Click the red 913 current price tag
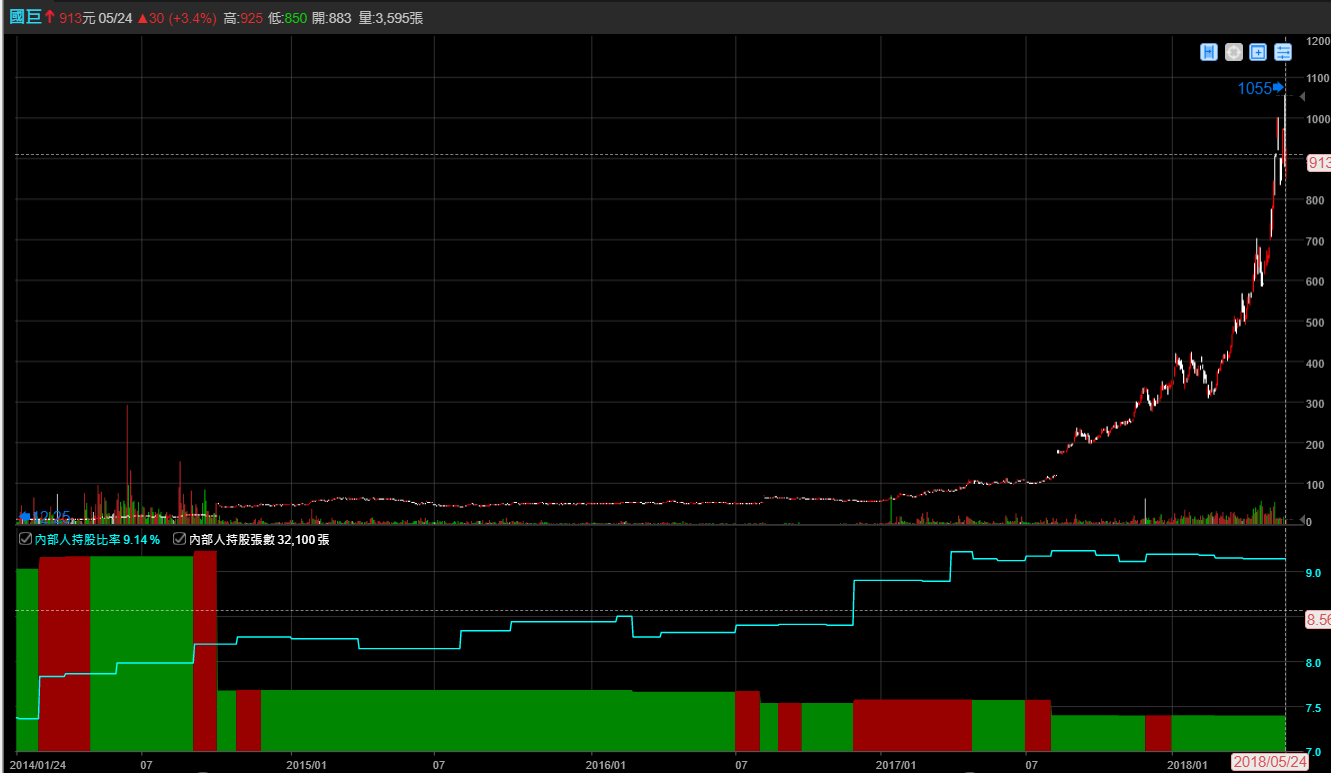This screenshot has height=773, width=1331. pos(1318,163)
